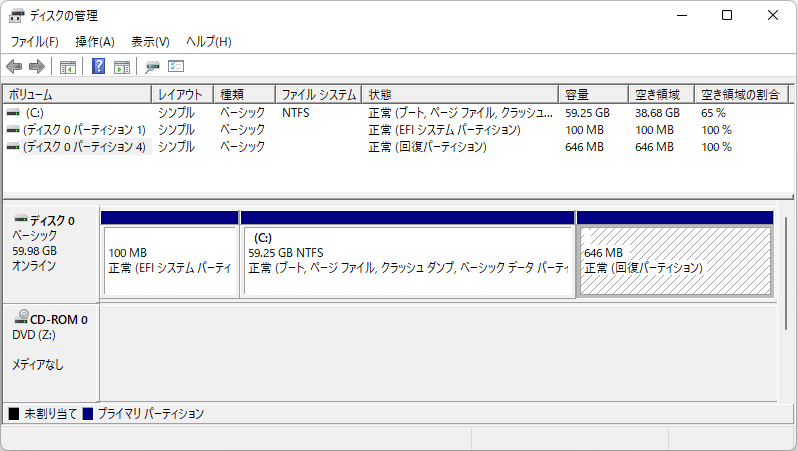Select the CD-ROM 0 DVD (Z:) label panel

pyautogui.click(x=51, y=353)
